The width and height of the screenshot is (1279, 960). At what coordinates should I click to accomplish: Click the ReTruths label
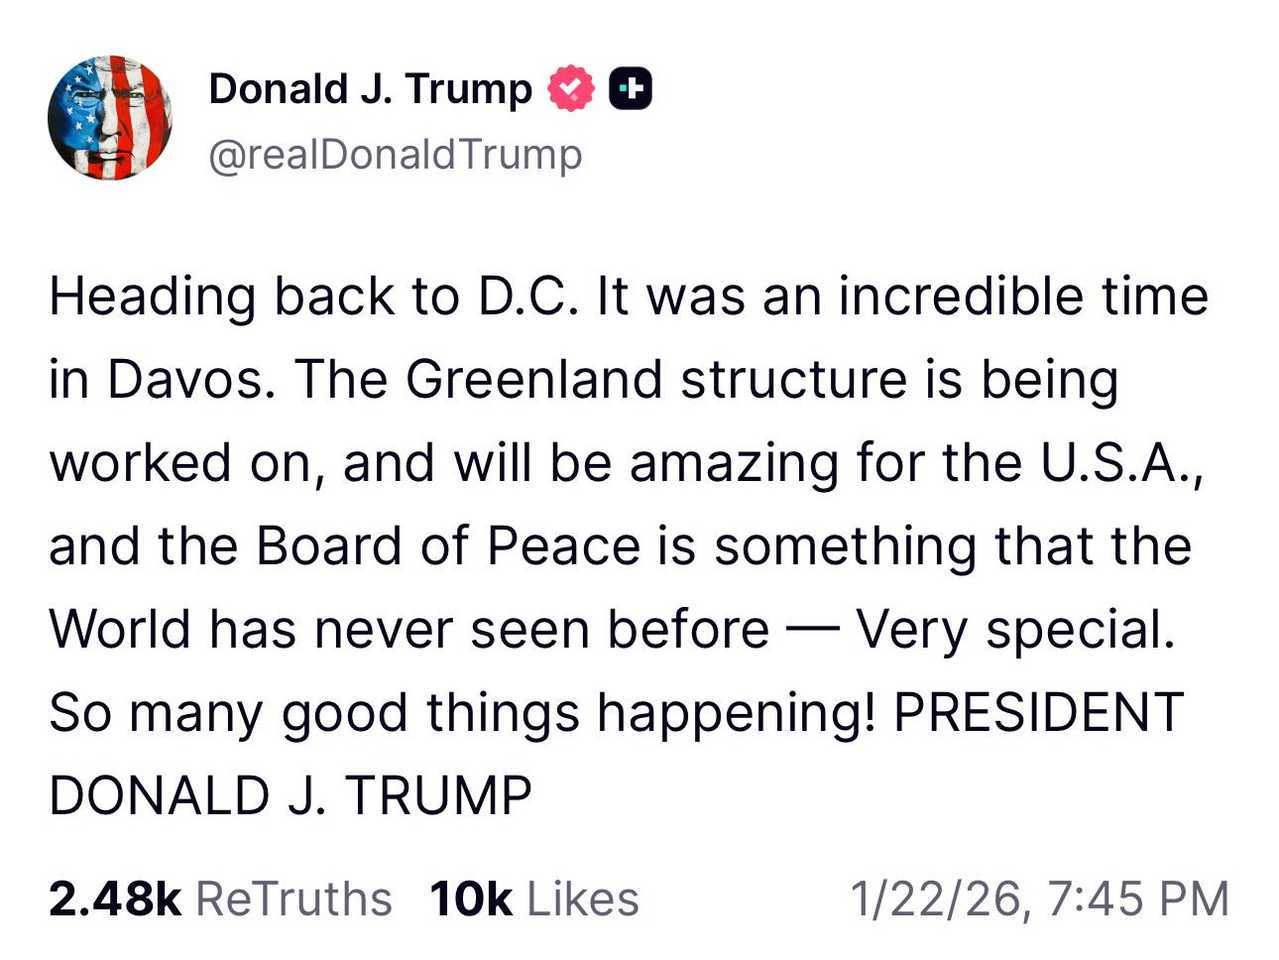tap(294, 898)
